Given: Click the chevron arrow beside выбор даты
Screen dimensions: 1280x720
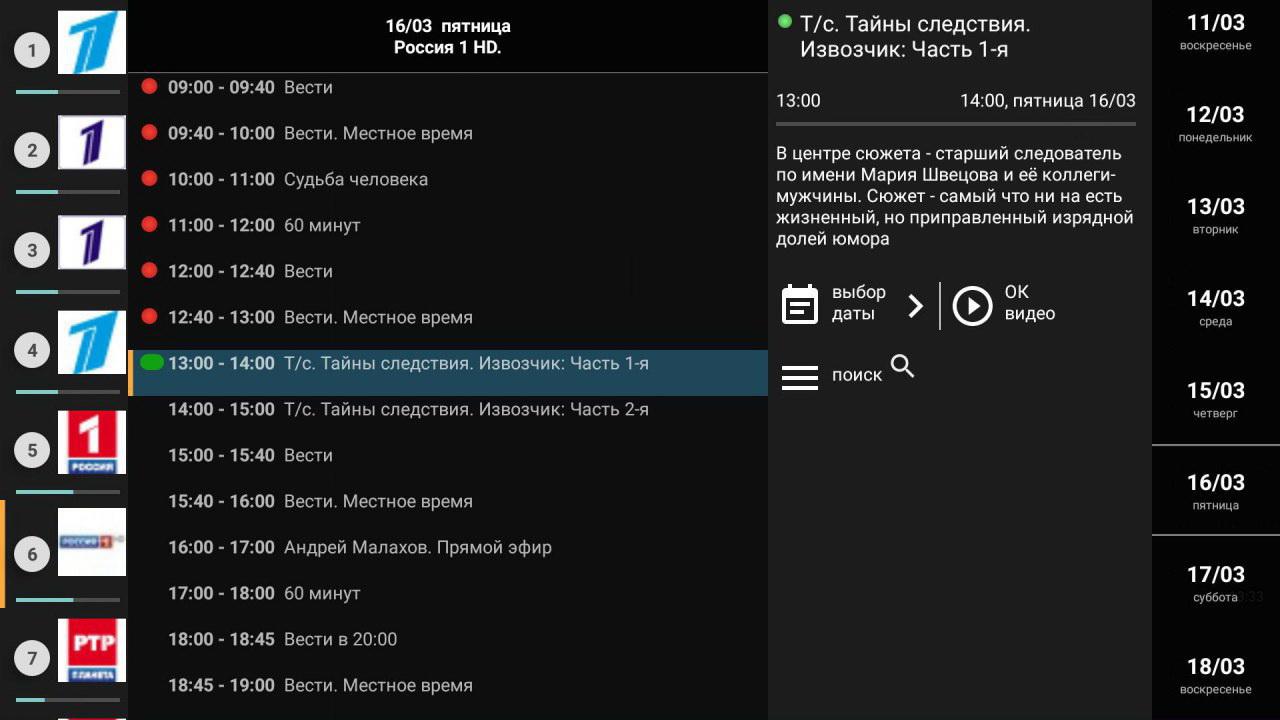Looking at the screenshot, I should [x=915, y=306].
